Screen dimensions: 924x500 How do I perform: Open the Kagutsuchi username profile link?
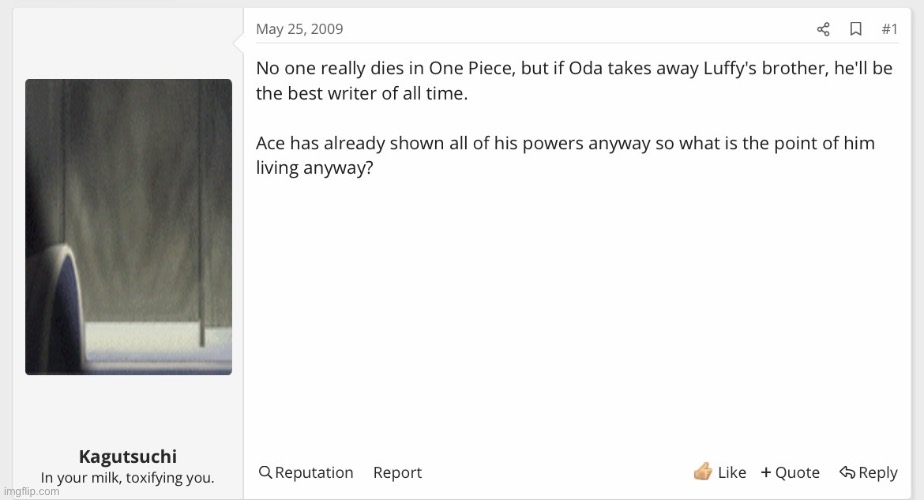pyautogui.click(x=128, y=457)
